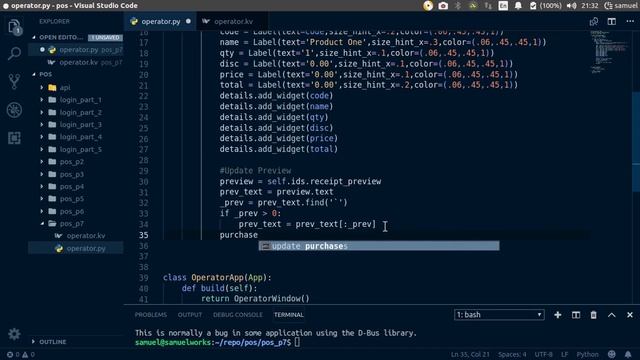Open the Debug Console panel tab
640x360 pixels.
pyautogui.click(x=238, y=315)
